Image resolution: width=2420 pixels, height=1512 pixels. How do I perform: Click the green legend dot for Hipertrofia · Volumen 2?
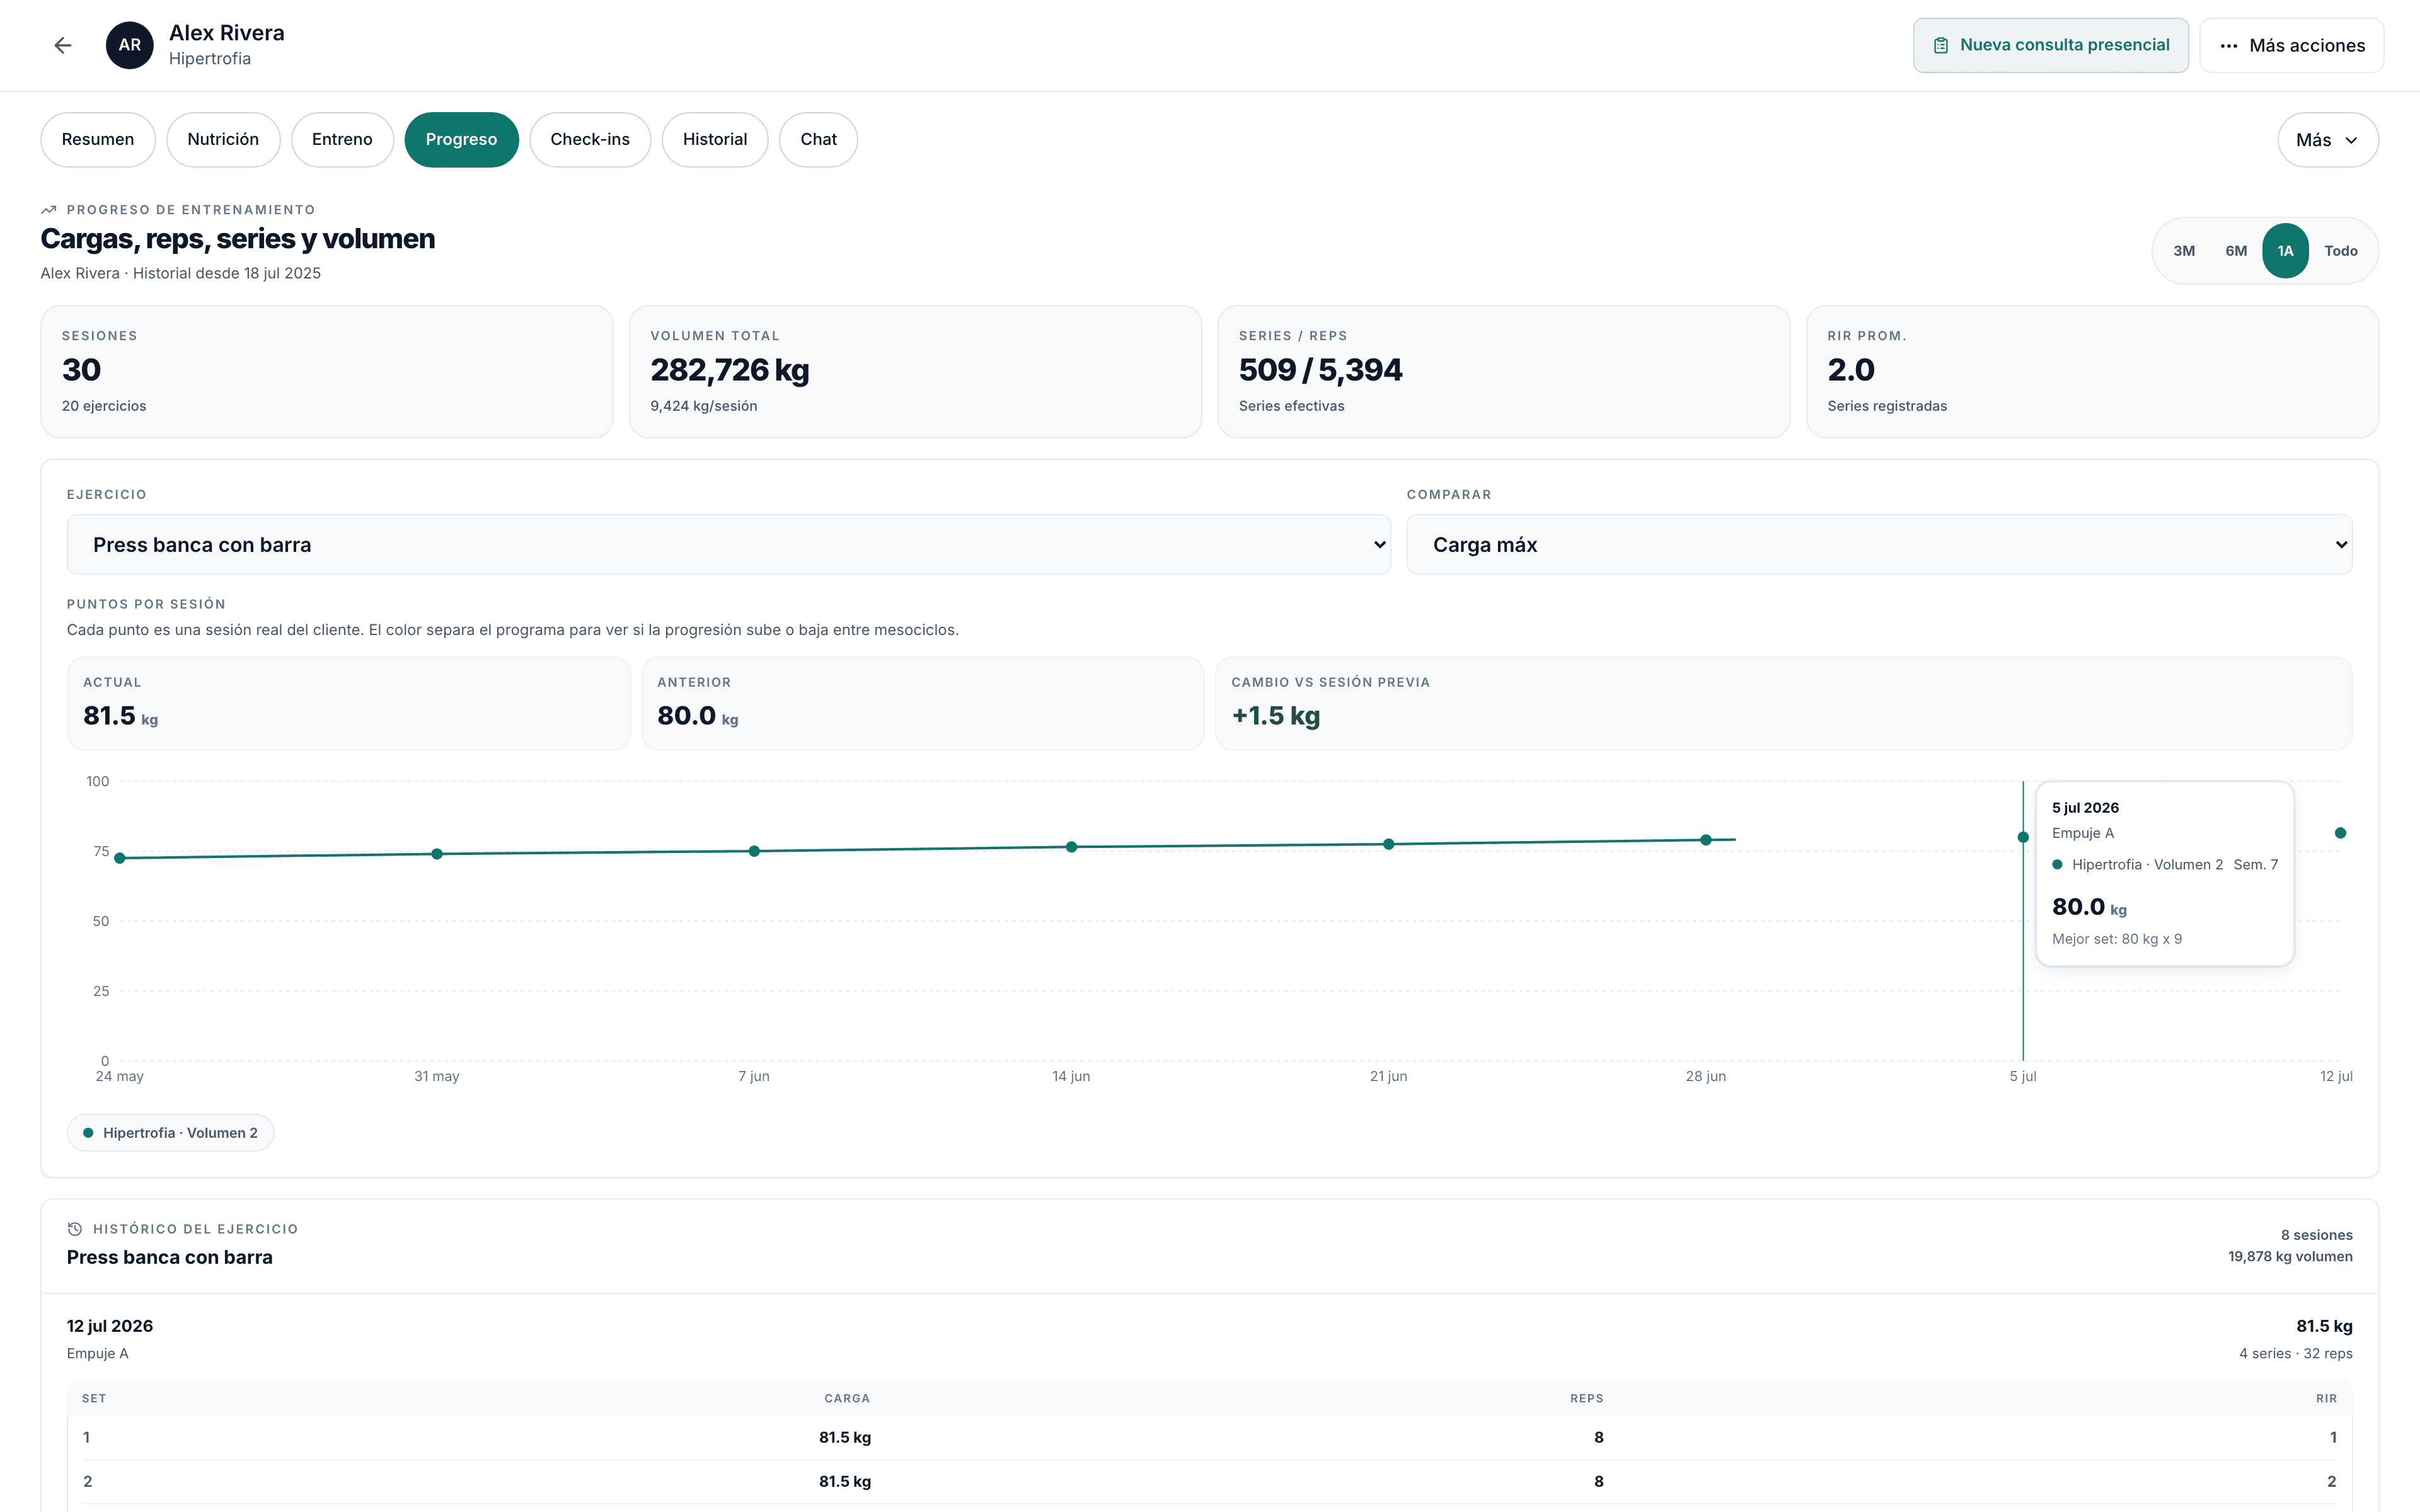point(88,1133)
